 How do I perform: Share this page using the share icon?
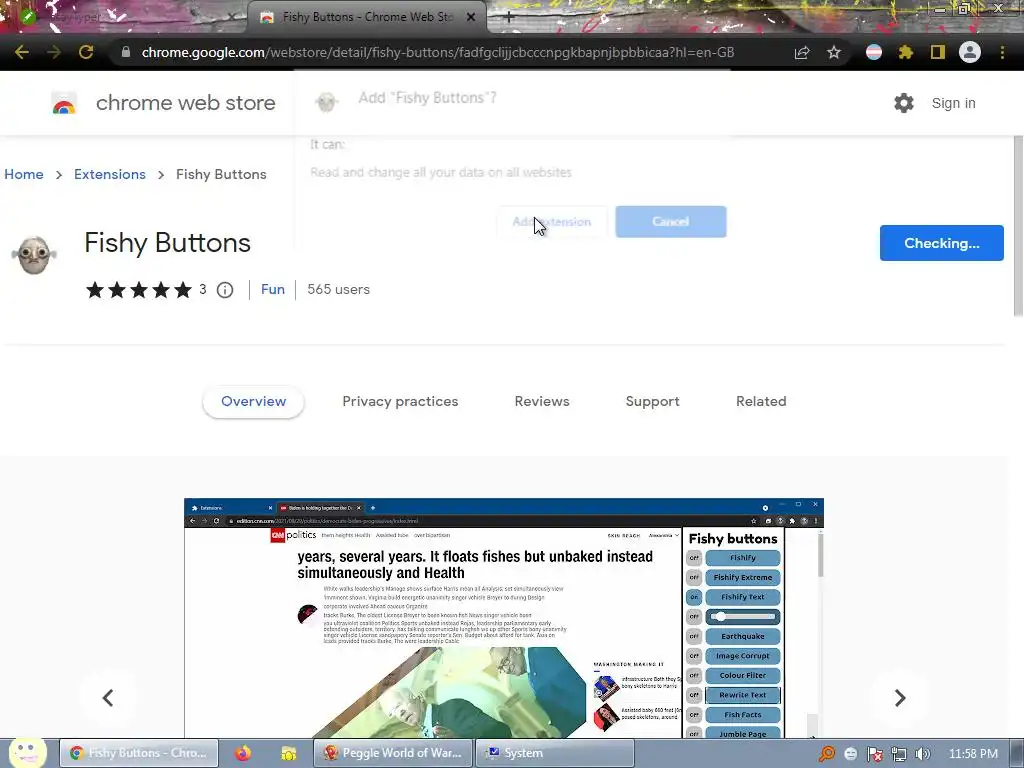coord(802,52)
